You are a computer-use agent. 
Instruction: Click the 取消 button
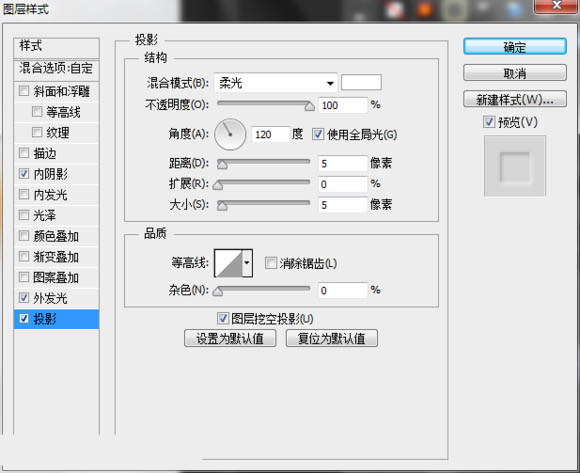point(515,73)
